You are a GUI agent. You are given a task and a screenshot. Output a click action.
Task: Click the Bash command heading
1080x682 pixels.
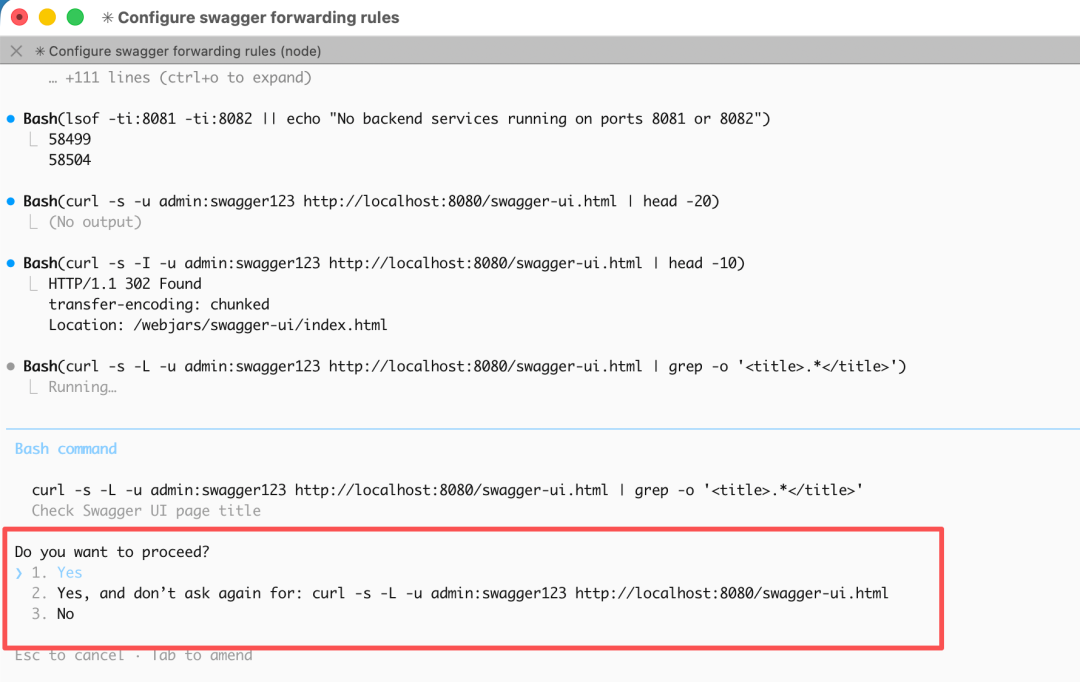[66, 448]
